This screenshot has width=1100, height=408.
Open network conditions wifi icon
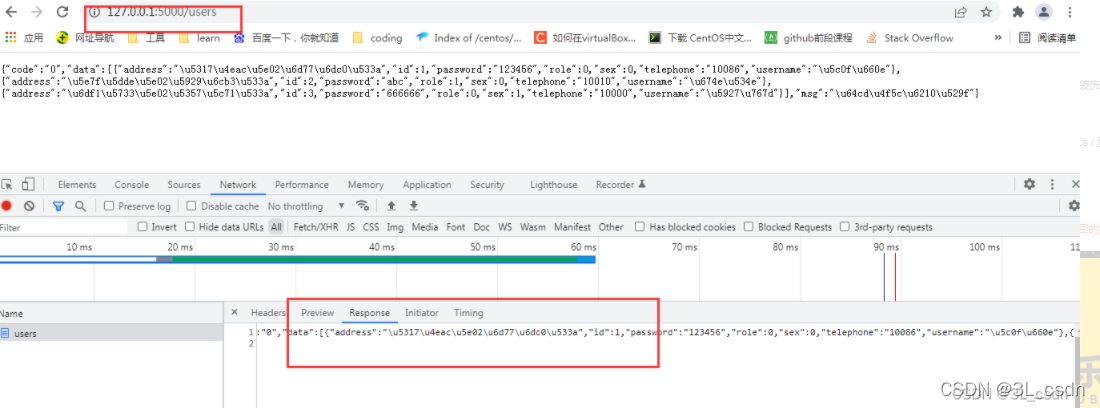point(362,206)
